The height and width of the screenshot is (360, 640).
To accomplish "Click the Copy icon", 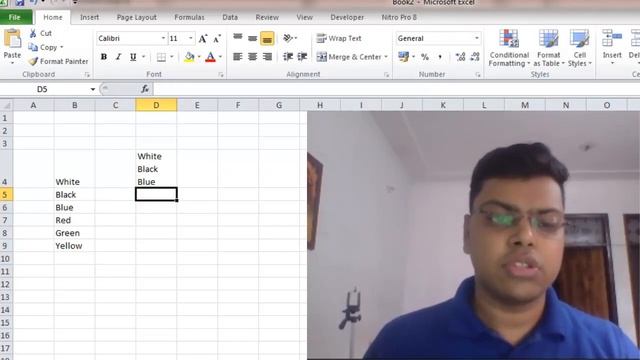I will [33, 47].
